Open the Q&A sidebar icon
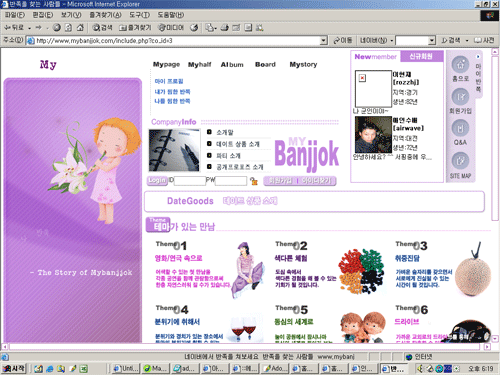Image resolution: width=500 pixels, height=375 pixels. [460, 128]
